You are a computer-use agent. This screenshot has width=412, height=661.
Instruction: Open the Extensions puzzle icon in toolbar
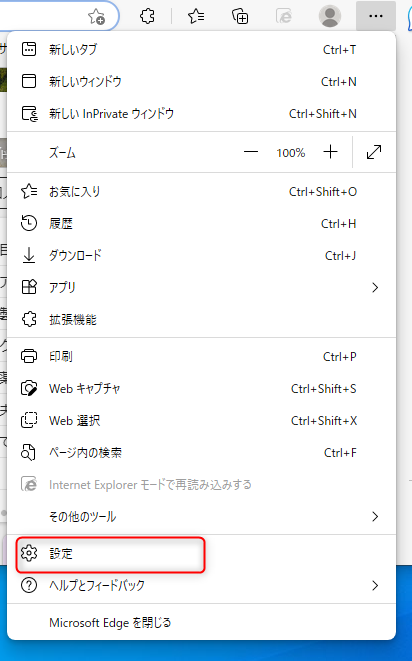(x=147, y=16)
